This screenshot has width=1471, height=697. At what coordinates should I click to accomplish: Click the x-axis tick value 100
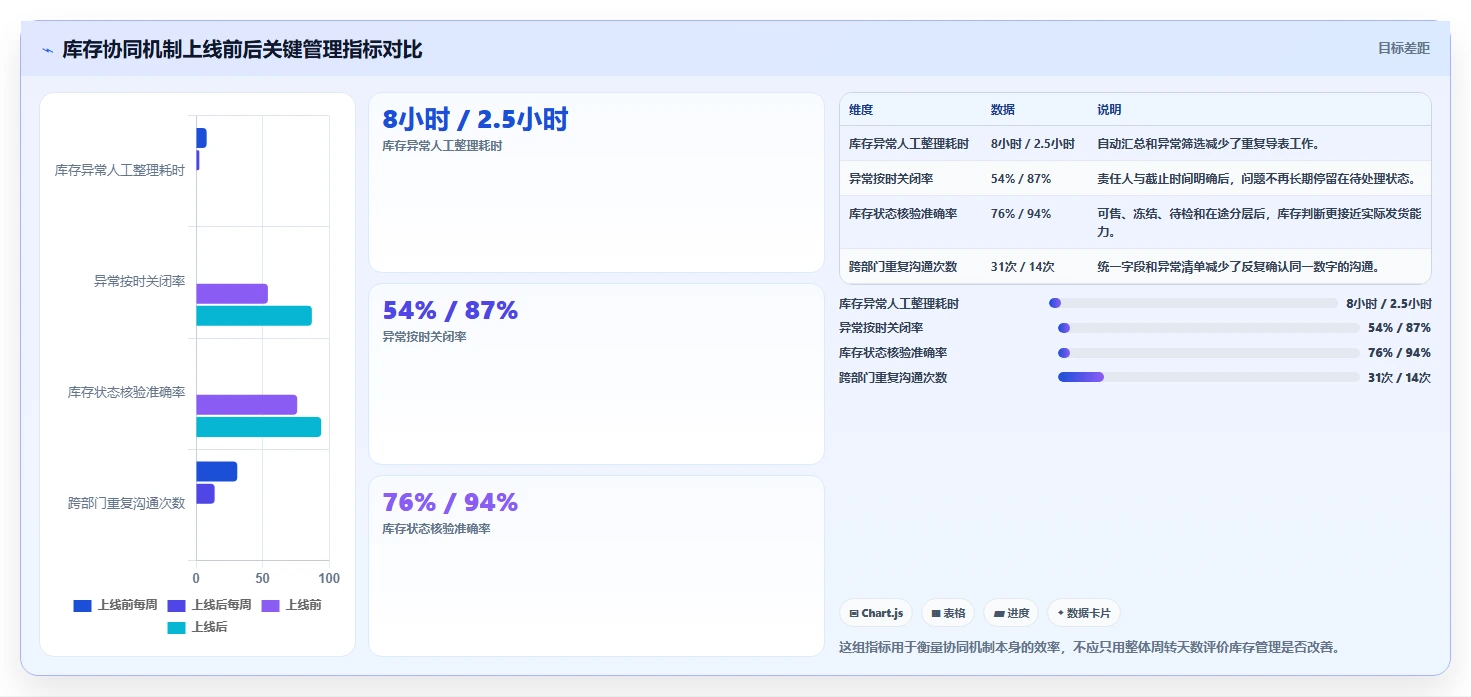tap(329, 578)
